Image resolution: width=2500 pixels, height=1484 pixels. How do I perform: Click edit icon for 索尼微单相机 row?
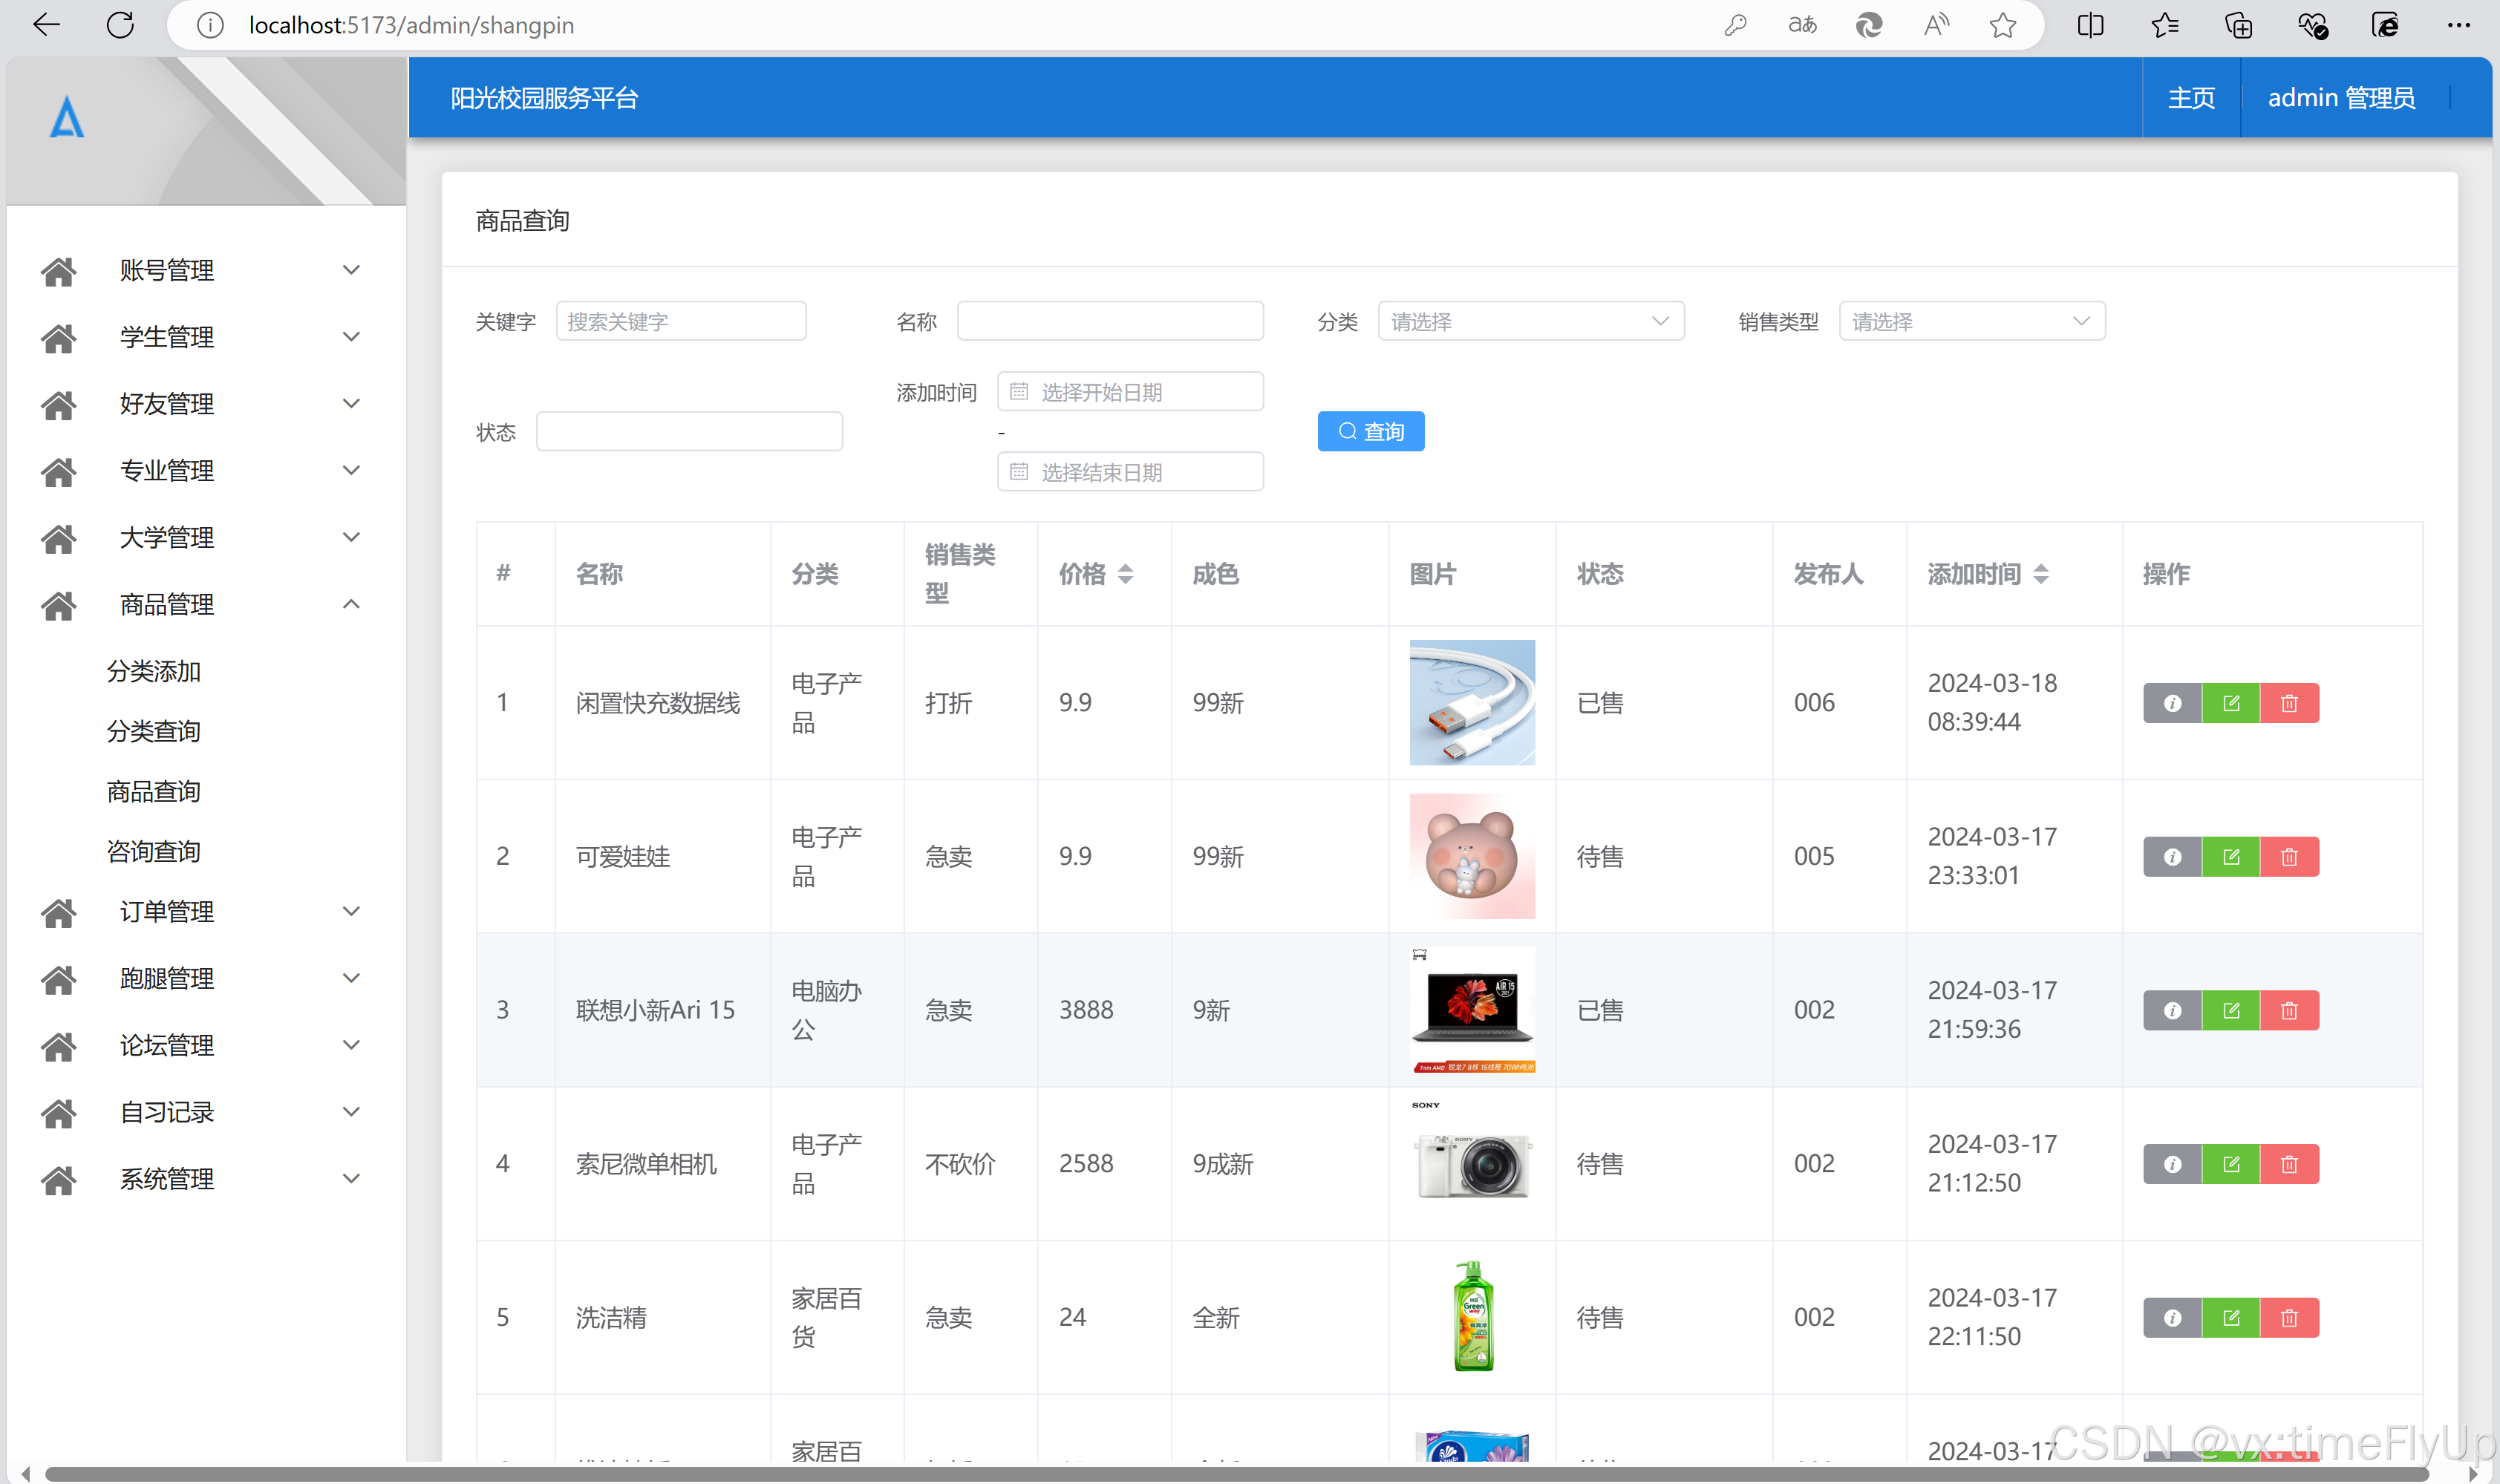click(x=2230, y=1164)
